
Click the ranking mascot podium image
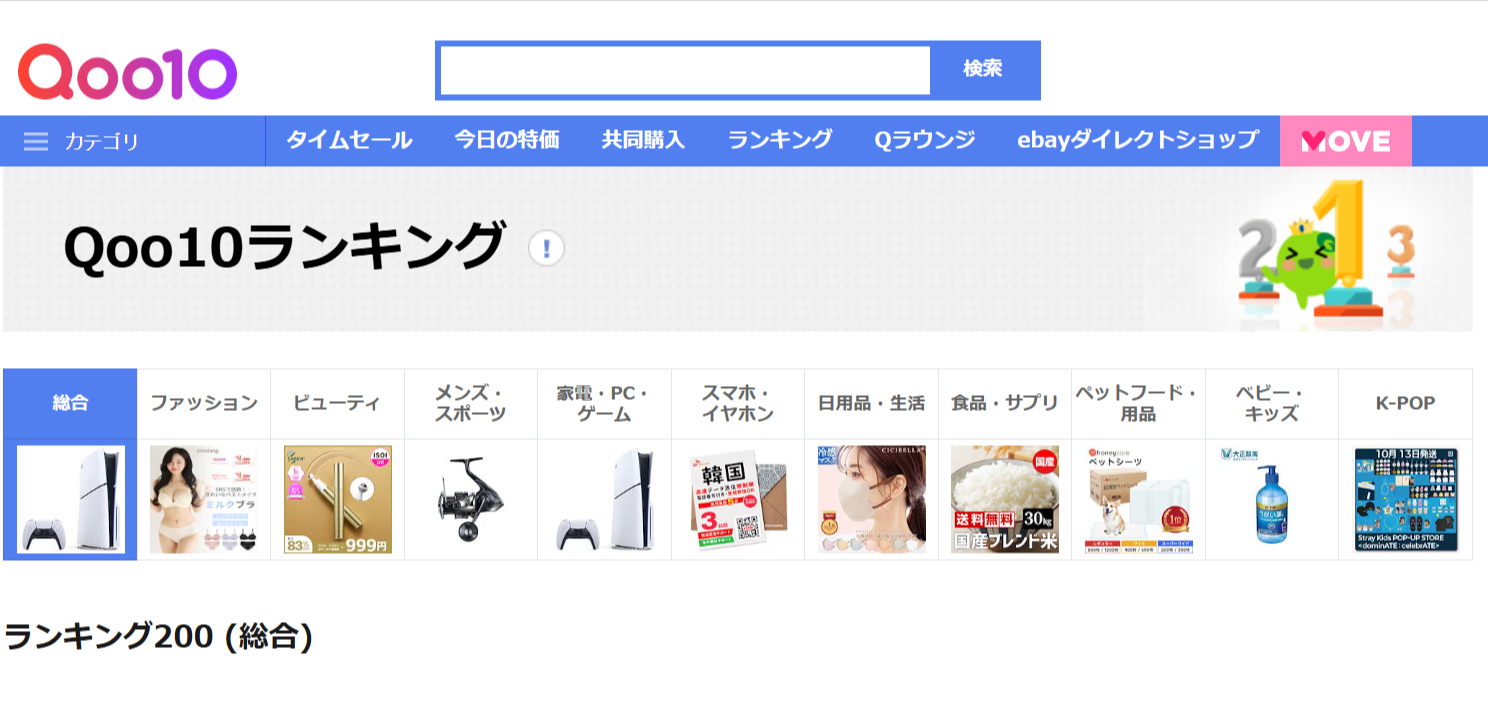(x=1327, y=250)
